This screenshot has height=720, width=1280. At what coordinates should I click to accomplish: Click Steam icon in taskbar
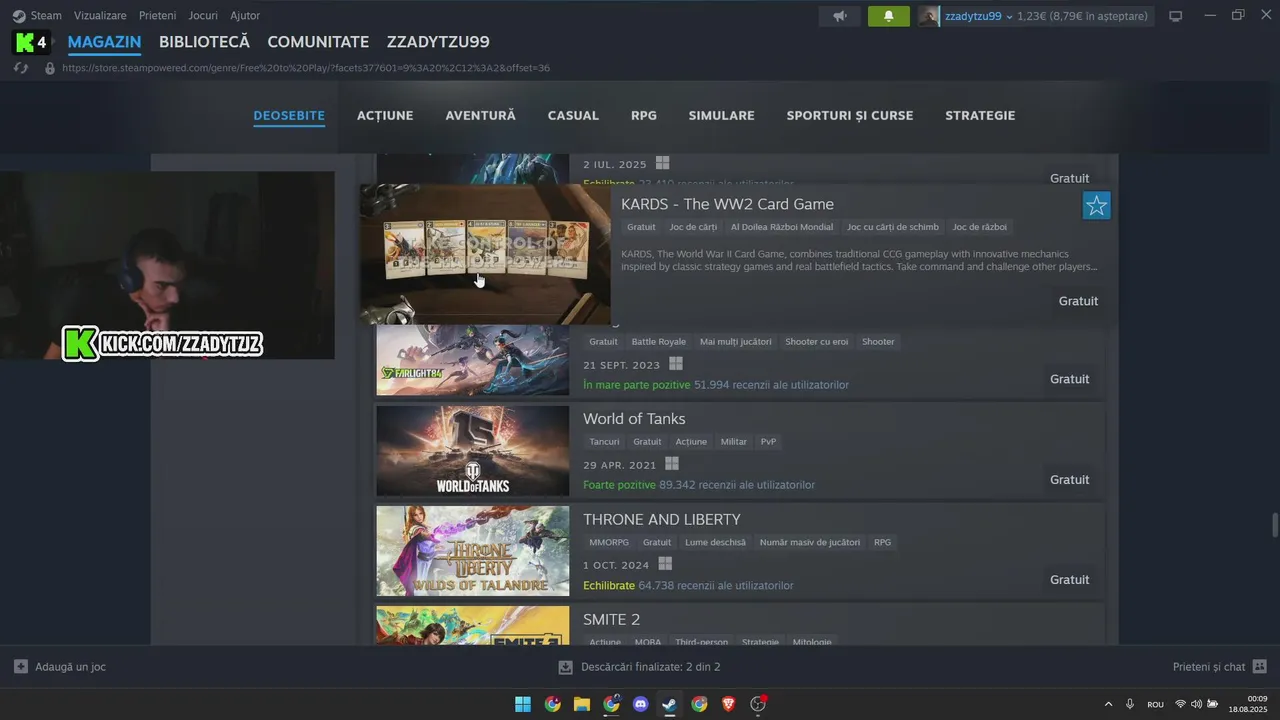click(670, 704)
